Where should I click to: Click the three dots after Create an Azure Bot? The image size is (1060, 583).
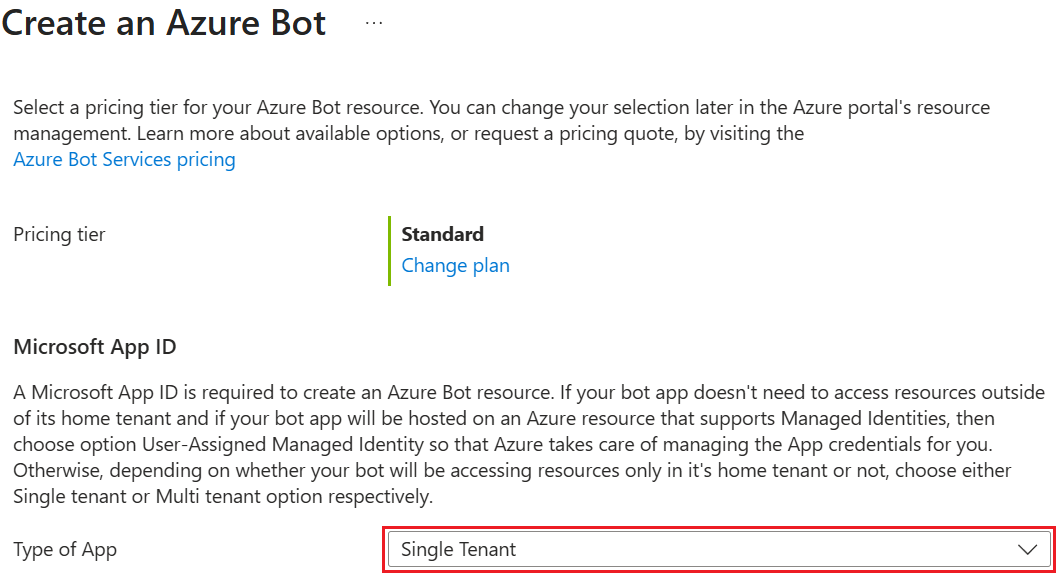[x=373, y=22]
